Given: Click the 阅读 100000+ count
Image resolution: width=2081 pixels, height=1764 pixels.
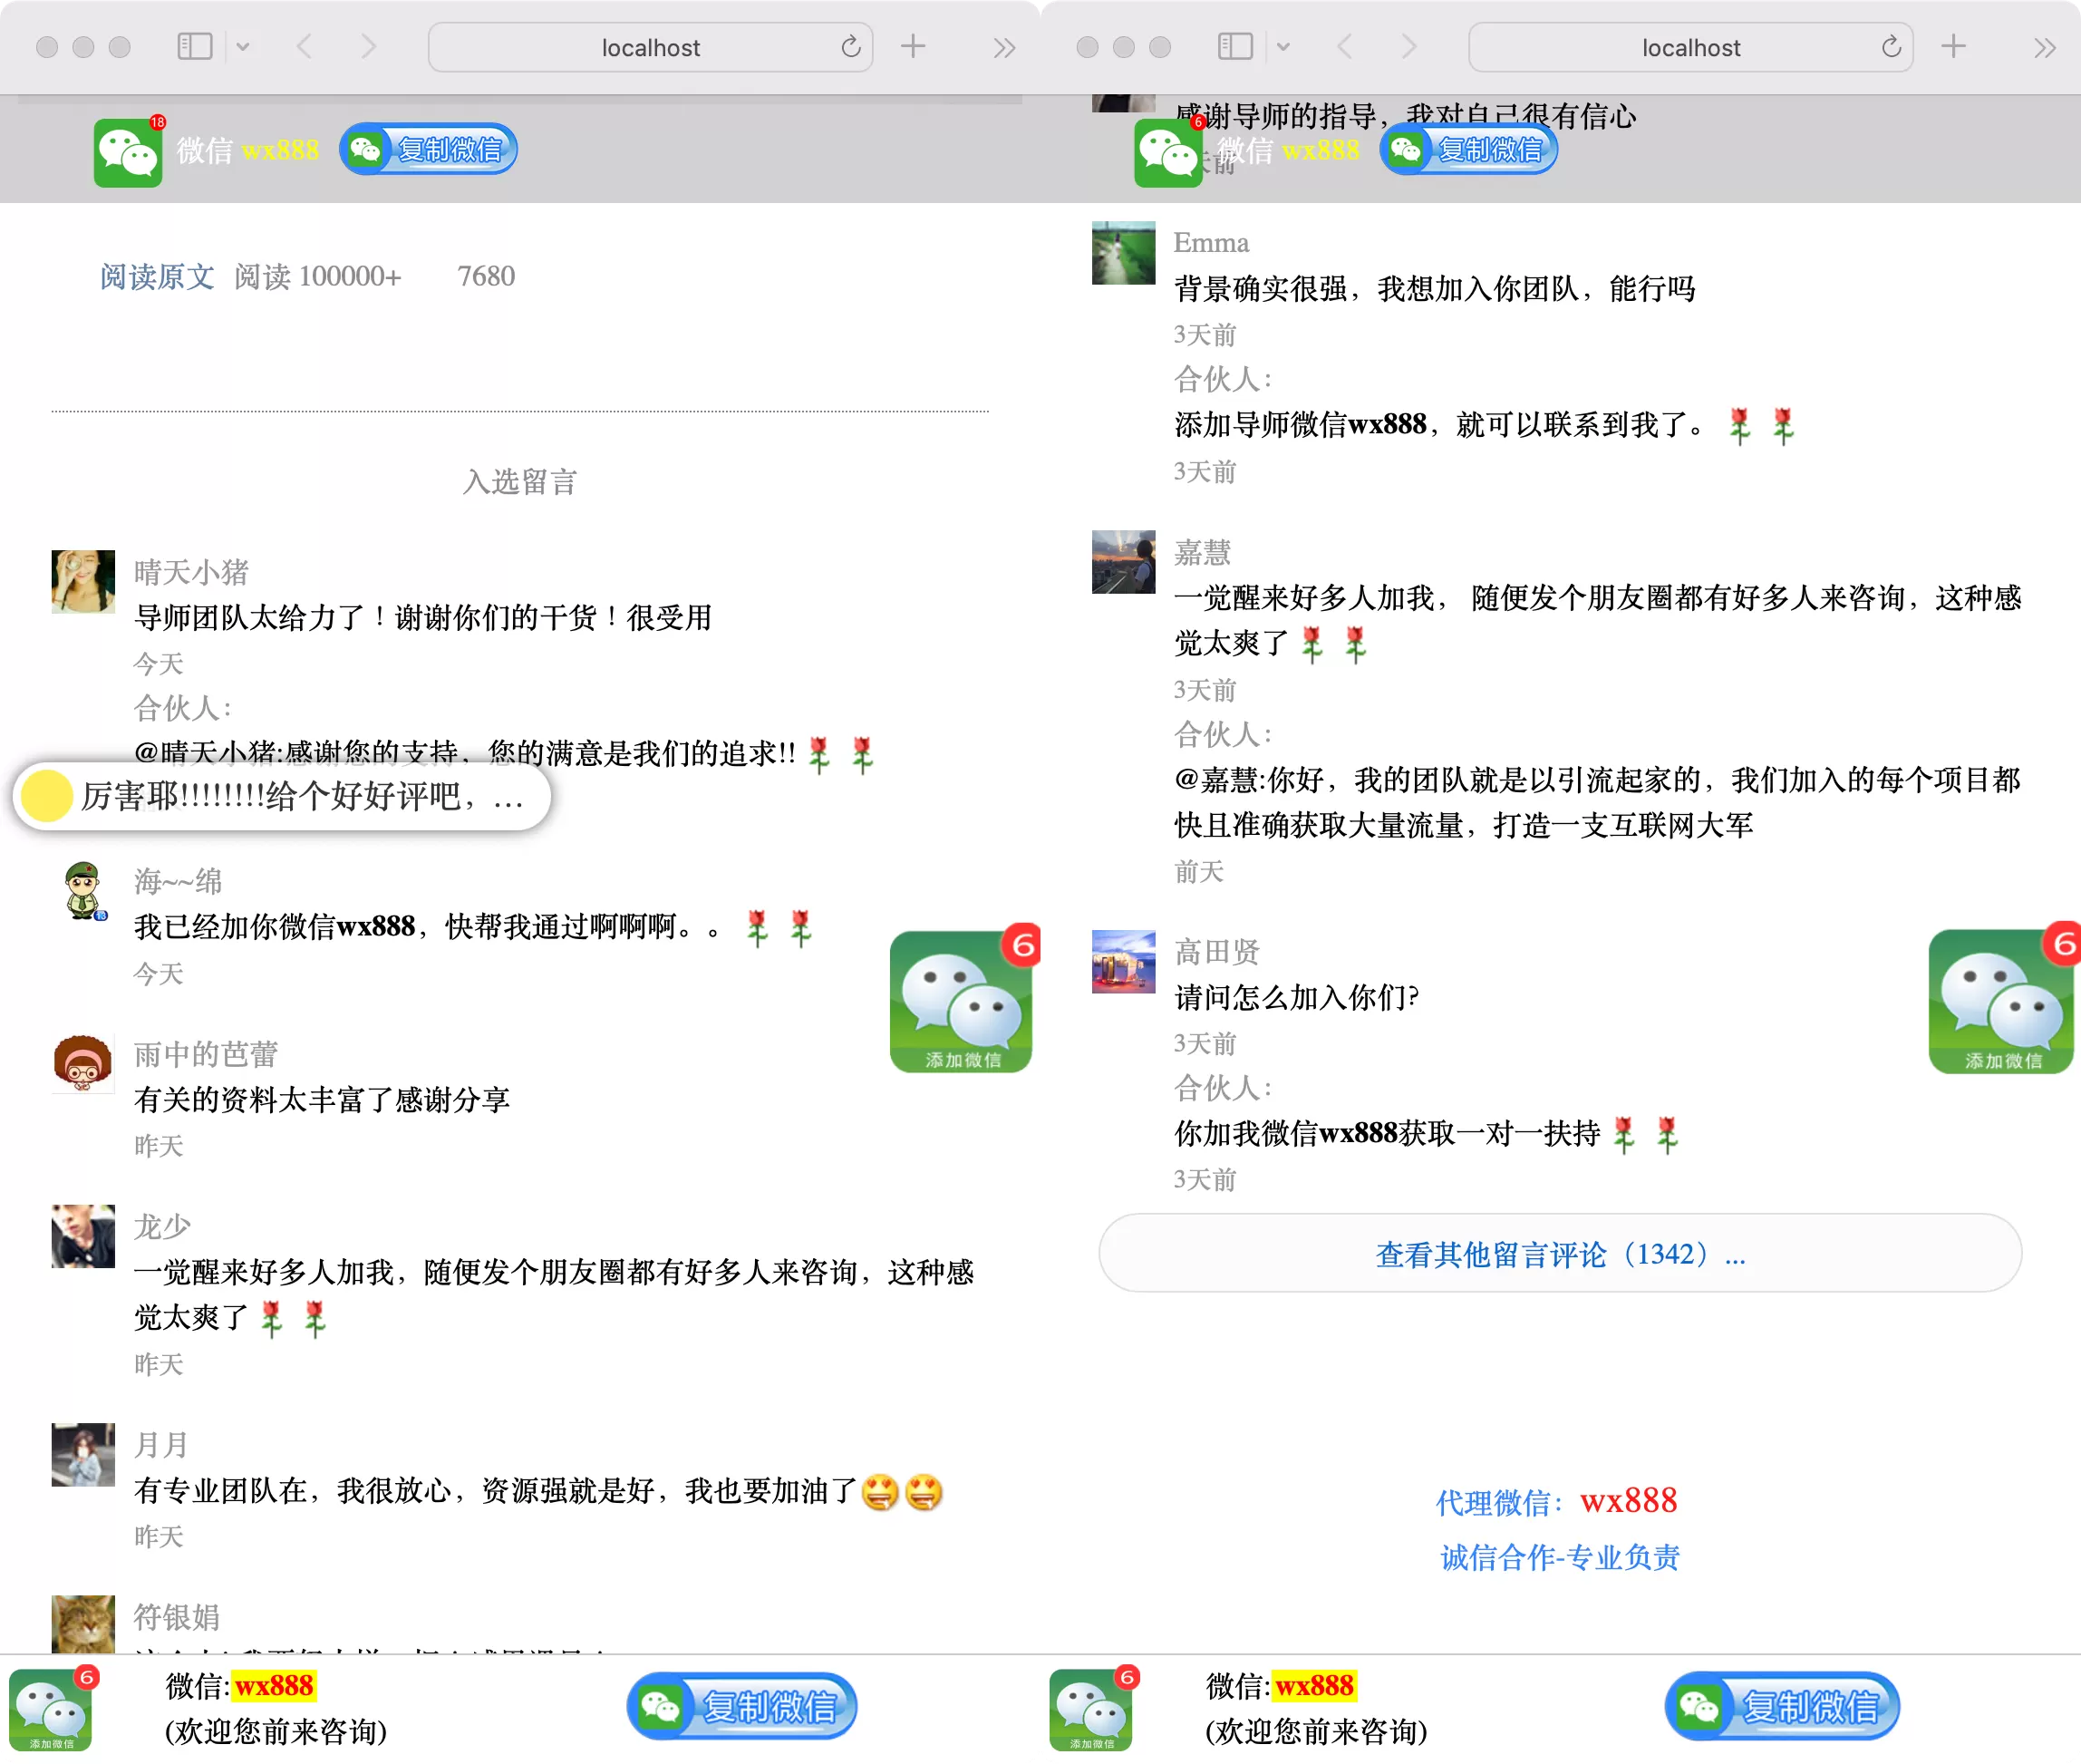Looking at the screenshot, I should [x=318, y=277].
